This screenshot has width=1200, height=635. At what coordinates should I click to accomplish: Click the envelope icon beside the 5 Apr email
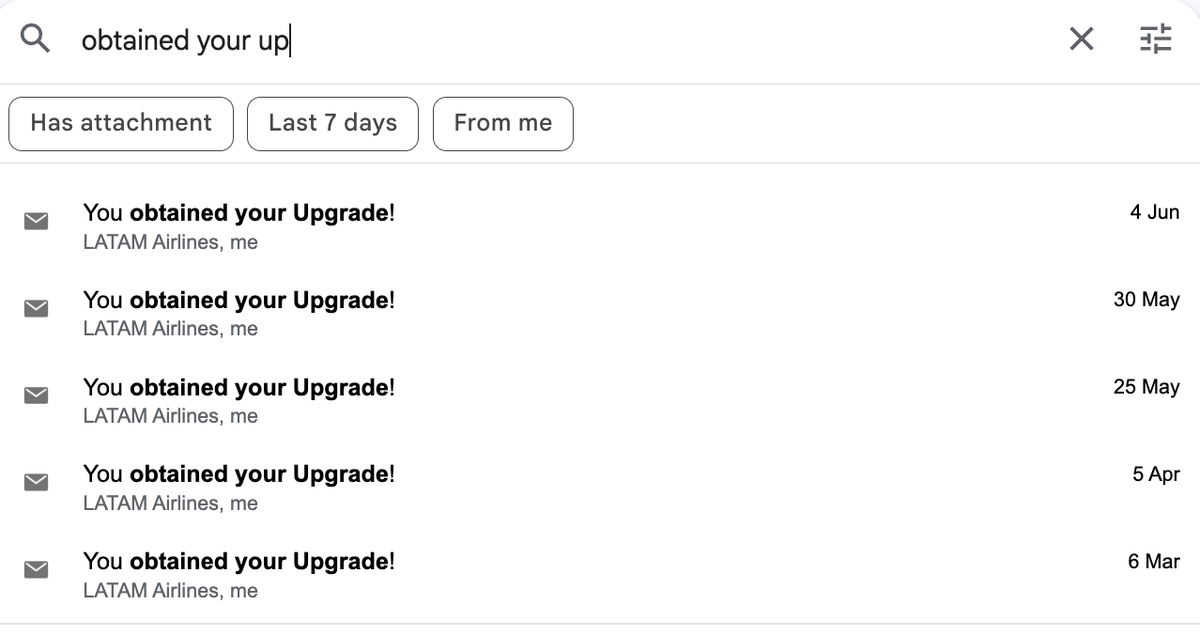(36, 482)
